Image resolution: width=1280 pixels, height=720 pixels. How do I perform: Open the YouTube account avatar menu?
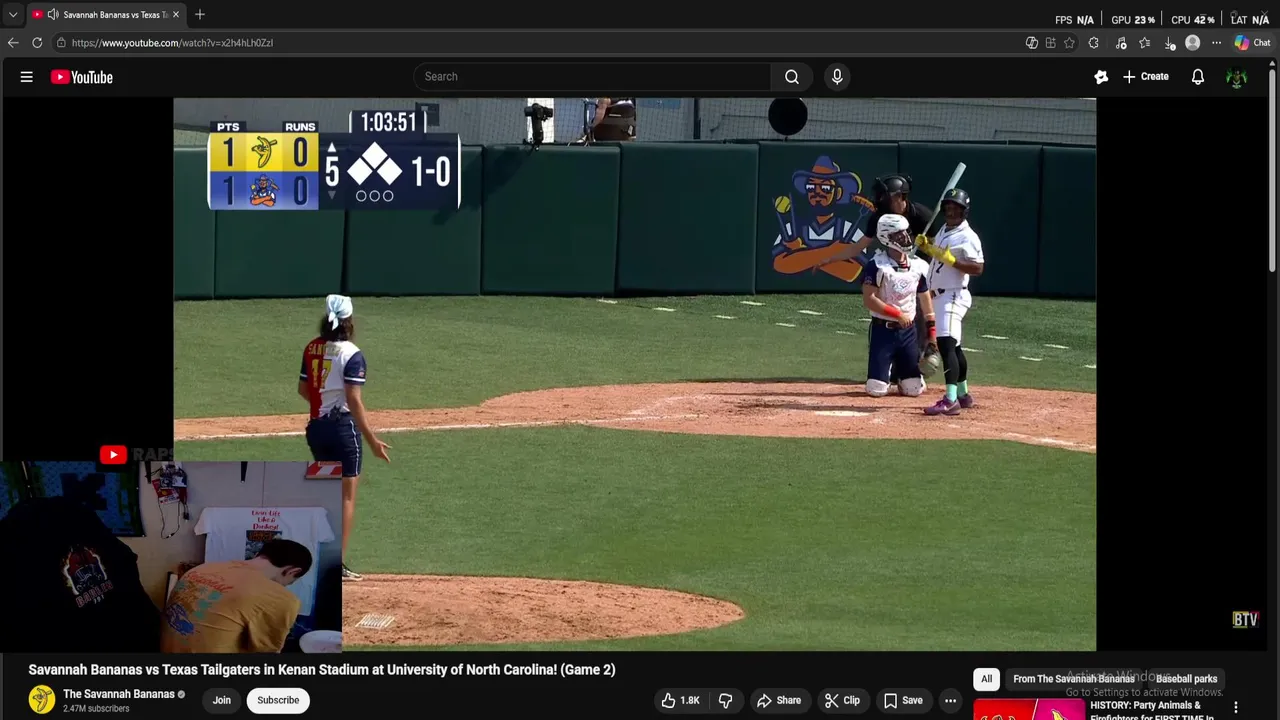(1237, 77)
